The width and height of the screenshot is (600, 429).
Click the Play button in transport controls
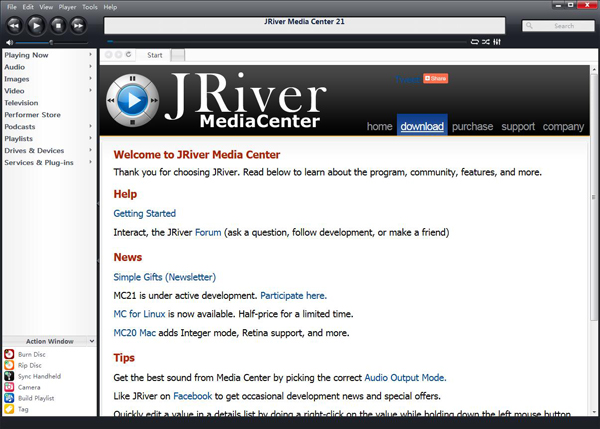coord(36,26)
